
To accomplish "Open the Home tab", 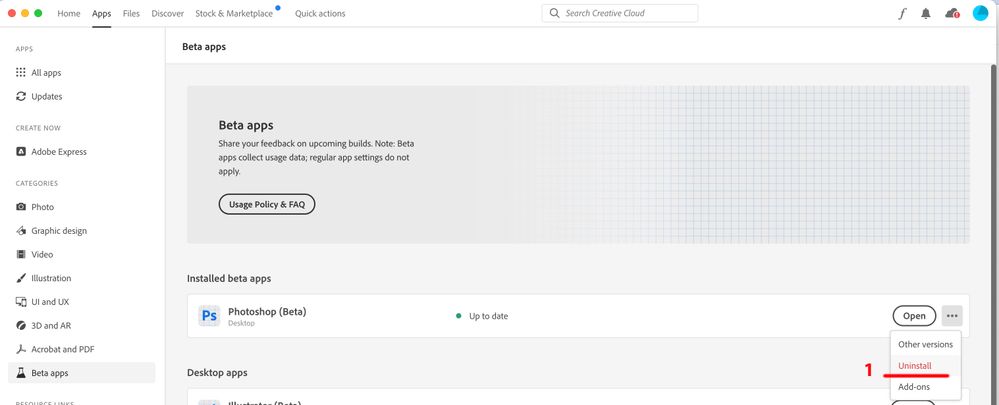I will (69, 13).
